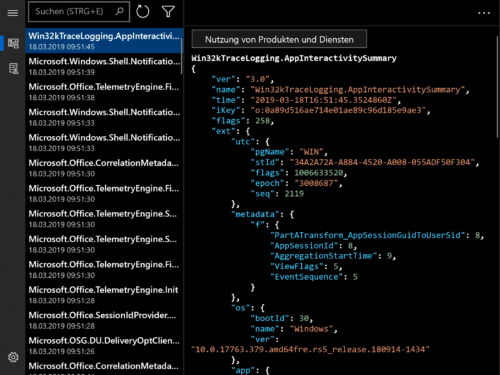Screen dimensions: 500x375
Task: Open the three-dots more menu
Action: [484, 13]
